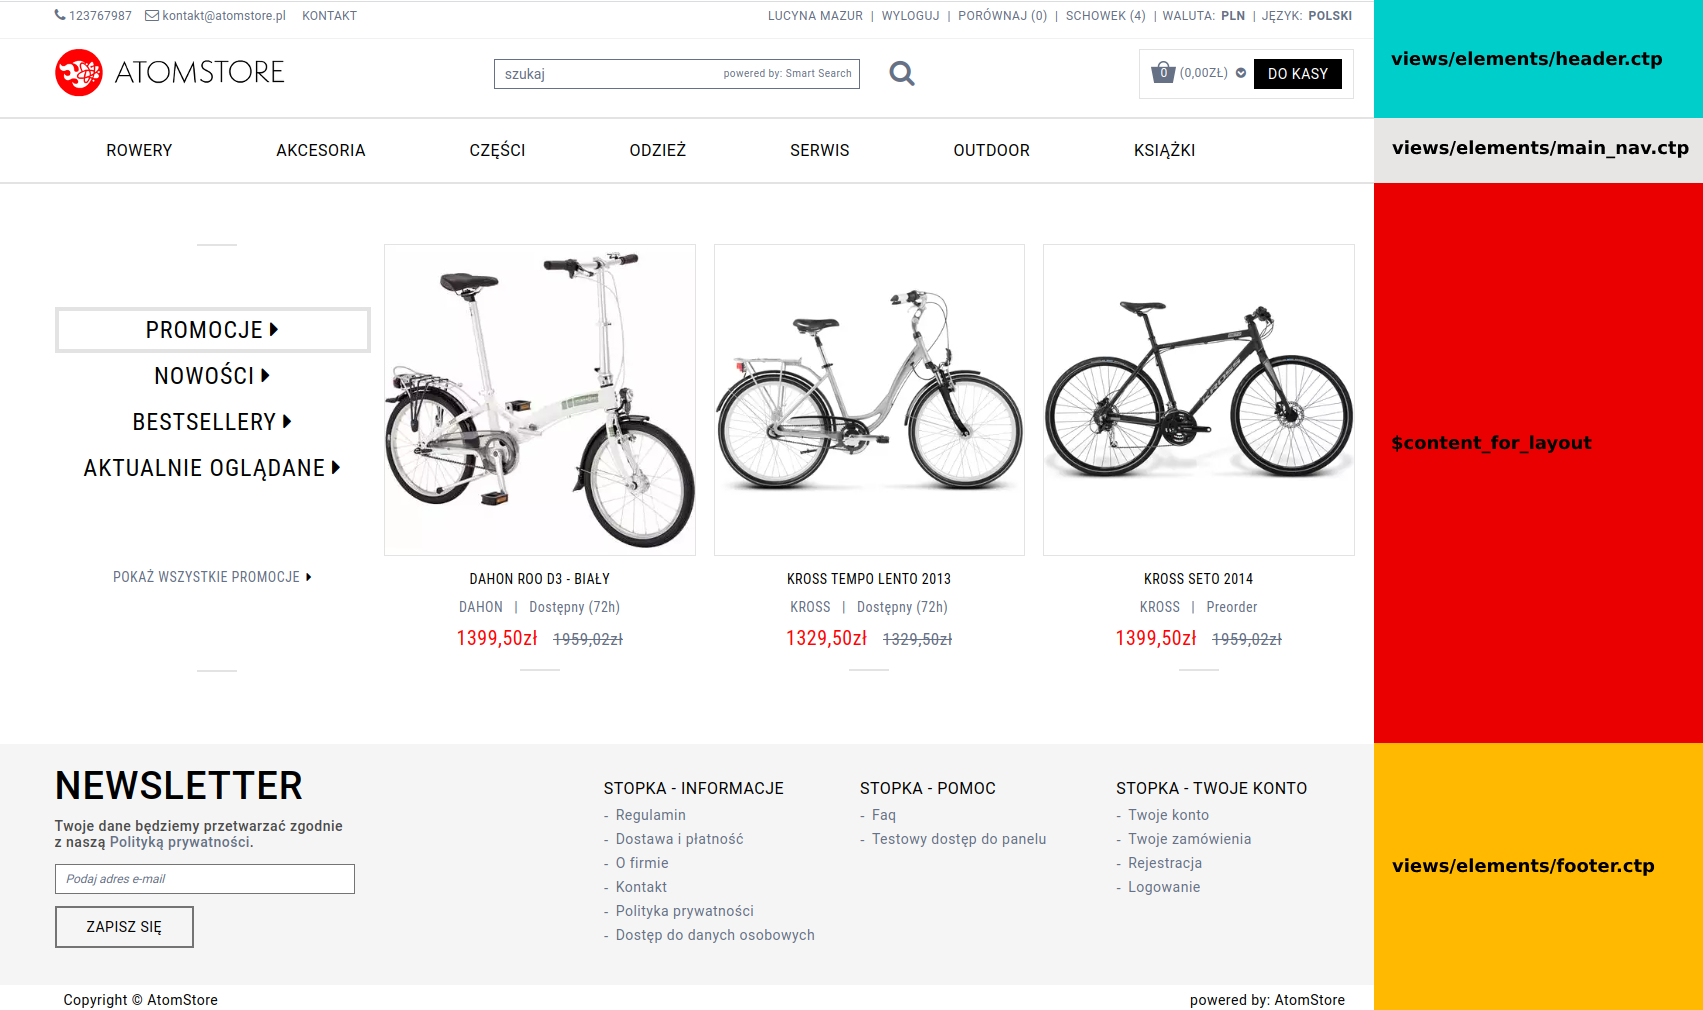Screen dimensions: 1703x1010
Task: Show the AKTUALNIE OGLĄDANE tab
Action: [212, 468]
